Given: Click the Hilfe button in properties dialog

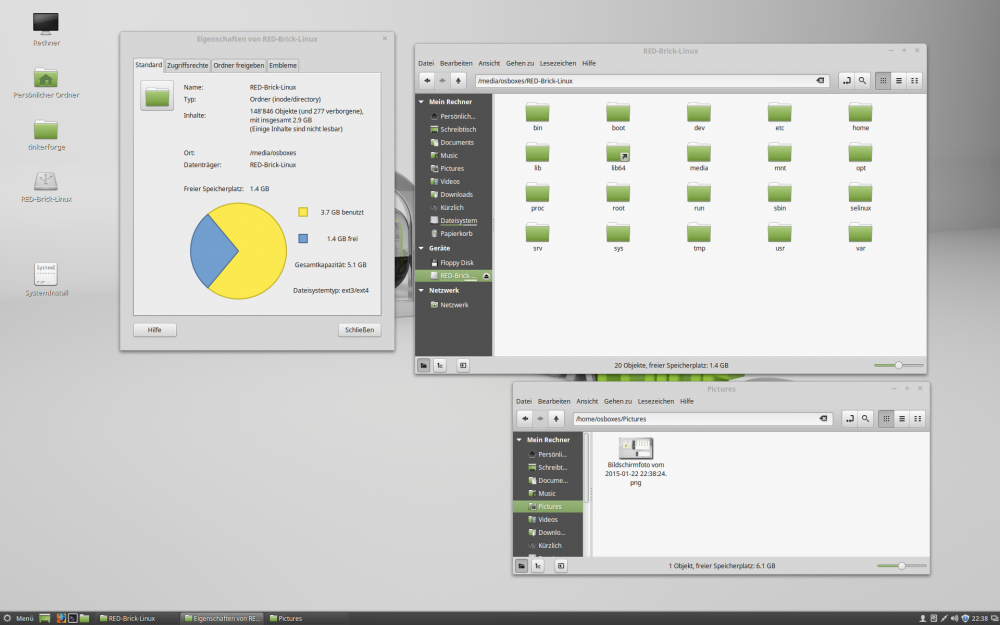Looking at the screenshot, I should 154,330.
